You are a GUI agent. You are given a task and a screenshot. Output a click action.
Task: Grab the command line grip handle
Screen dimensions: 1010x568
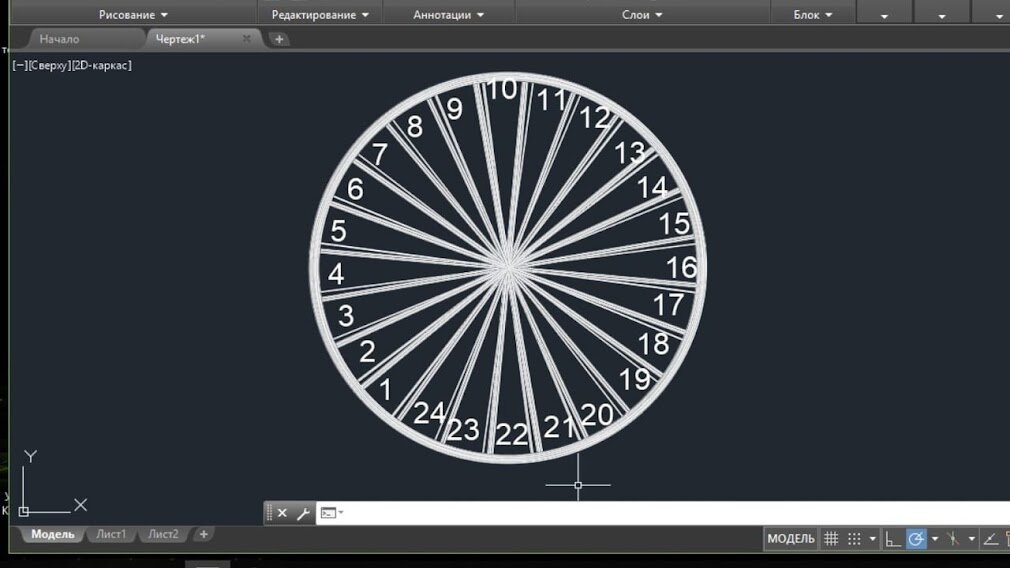(269, 513)
